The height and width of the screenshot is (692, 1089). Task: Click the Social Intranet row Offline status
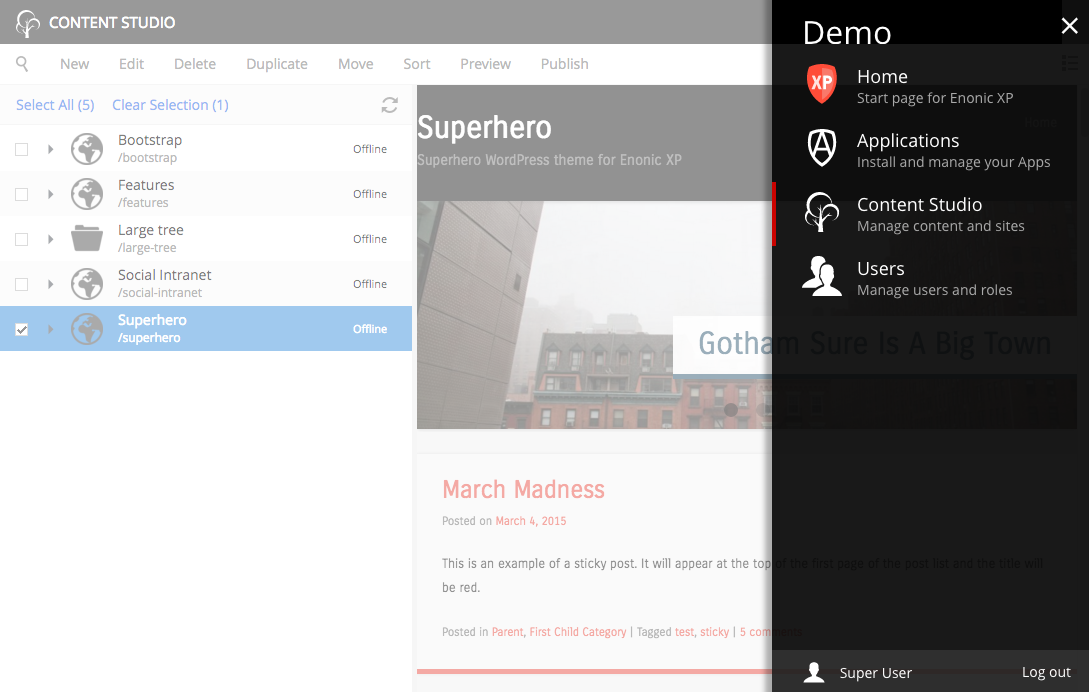(x=370, y=284)
